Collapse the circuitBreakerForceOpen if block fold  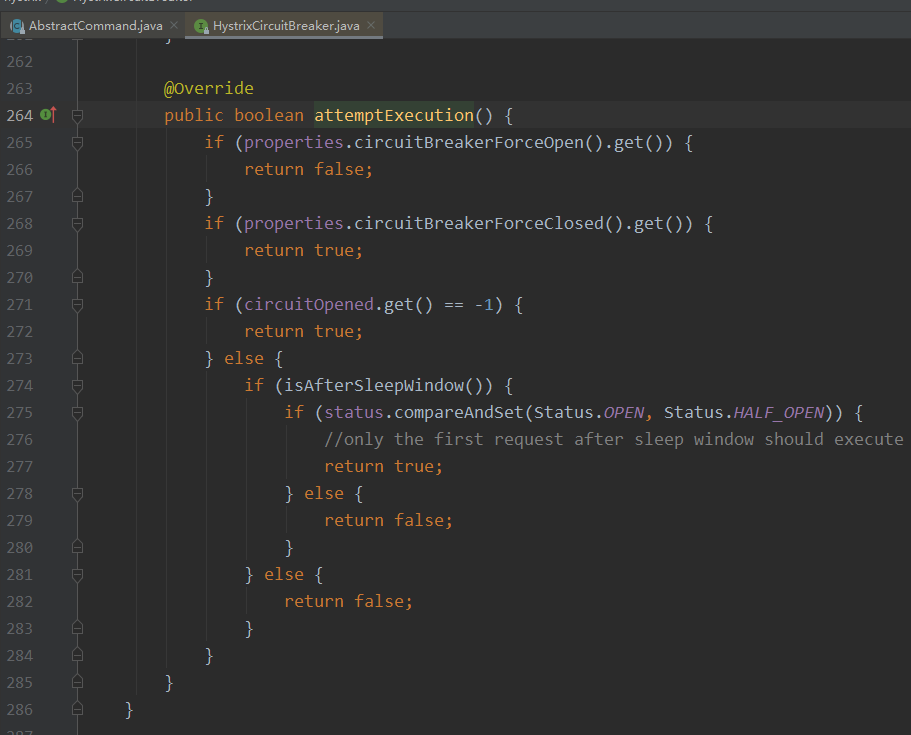pyautogui.click(x=77, y=142)
